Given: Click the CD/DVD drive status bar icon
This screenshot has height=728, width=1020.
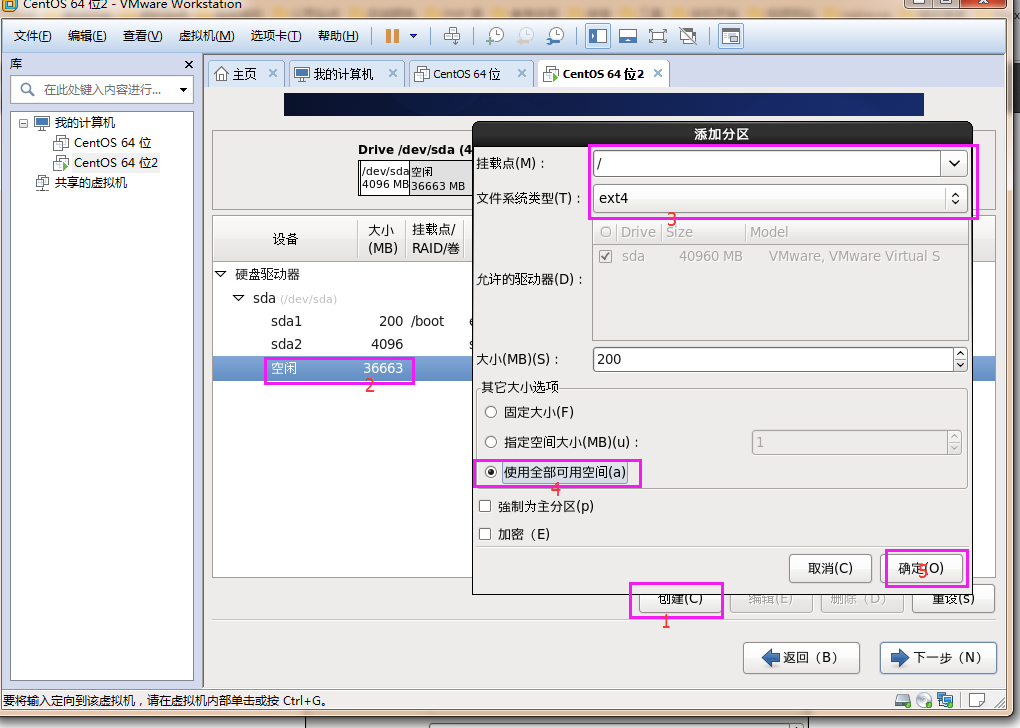Looking at the screenshot, I should (923, 700).
